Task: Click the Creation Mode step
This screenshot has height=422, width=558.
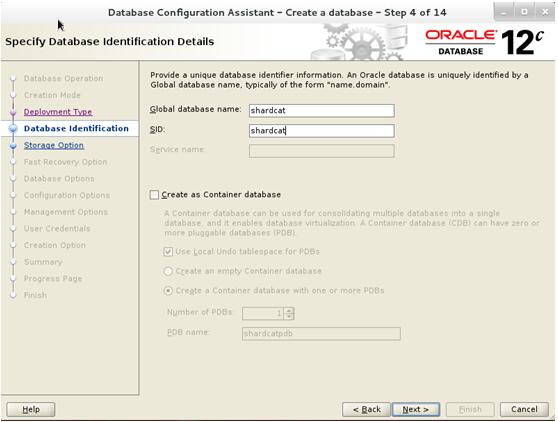Action: (x=52, y=95)
